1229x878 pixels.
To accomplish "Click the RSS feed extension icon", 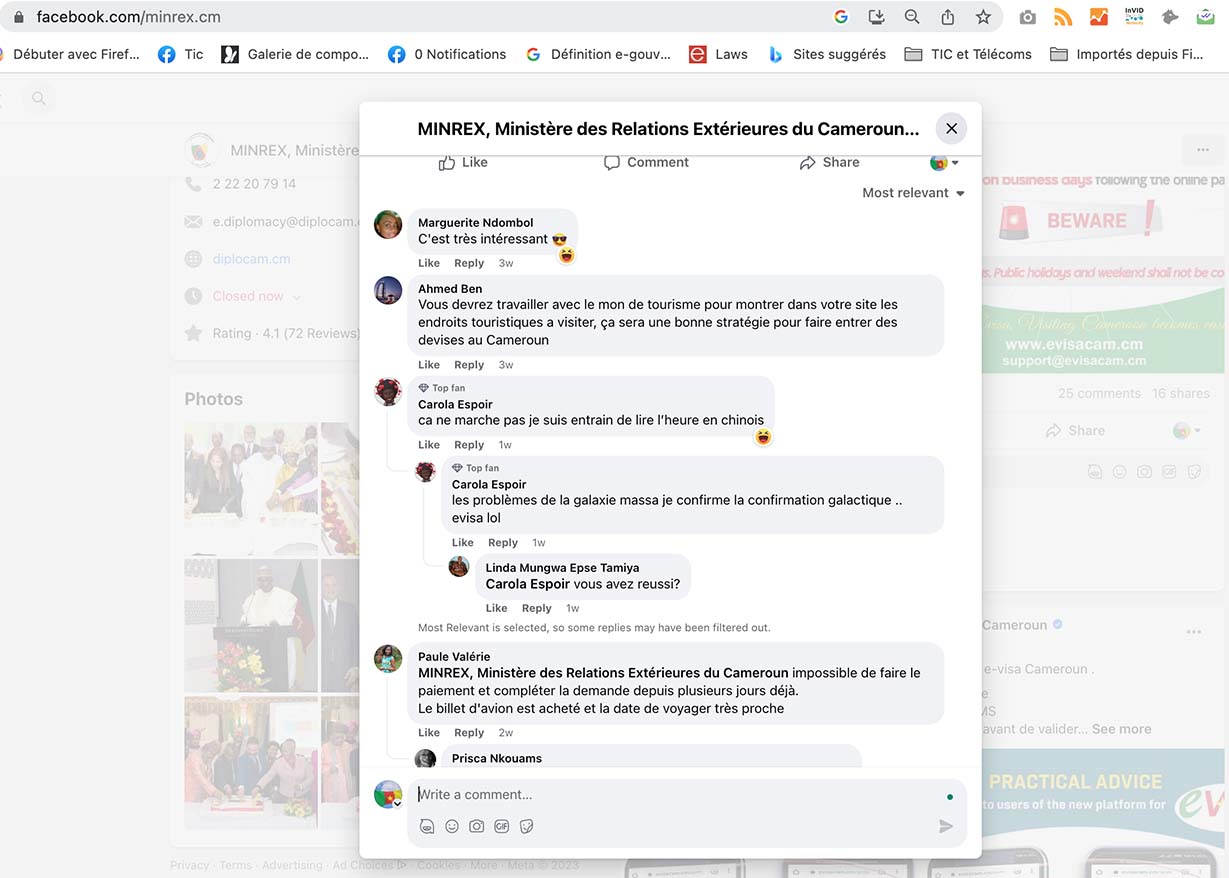I will [1063, 17].
